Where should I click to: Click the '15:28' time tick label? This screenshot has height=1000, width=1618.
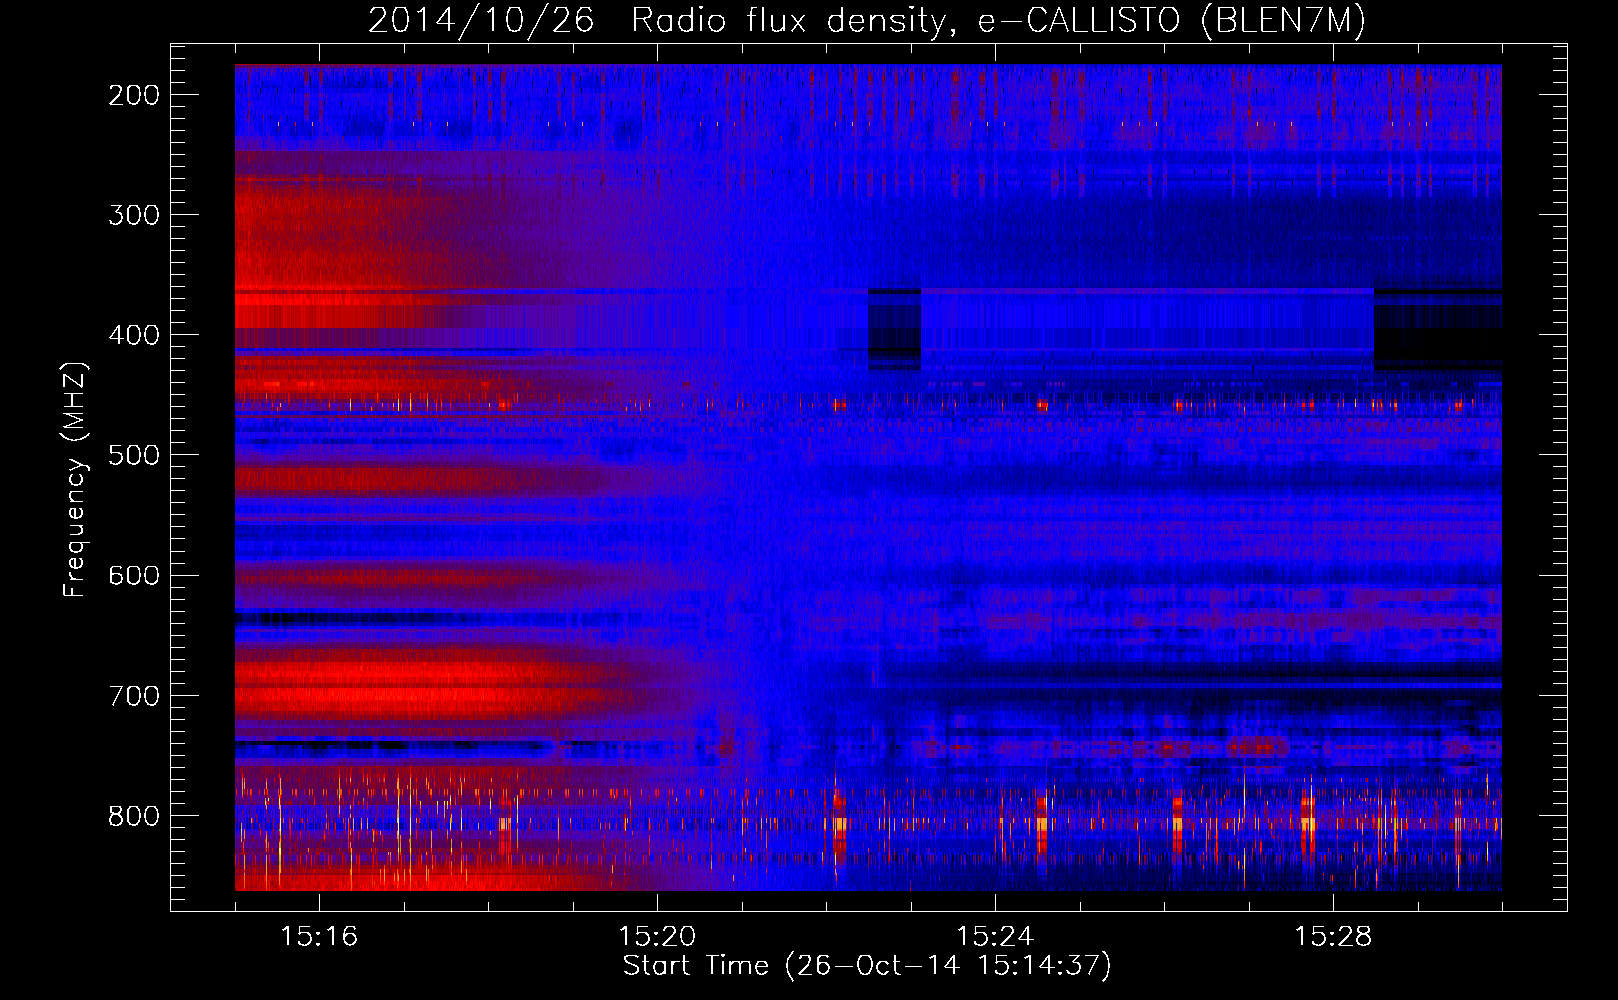(1333, 936)
